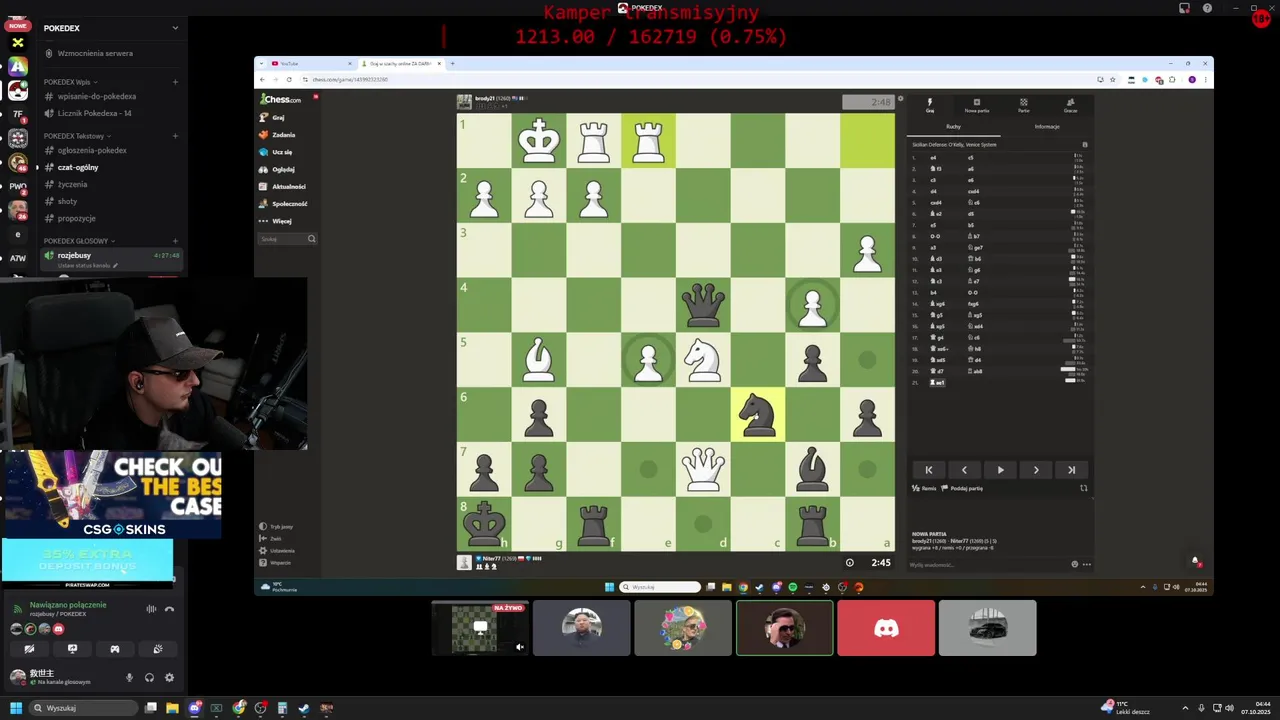Screen dimensions: 1280x720
Task: Jump to the last move
Action: [1072, 470]
